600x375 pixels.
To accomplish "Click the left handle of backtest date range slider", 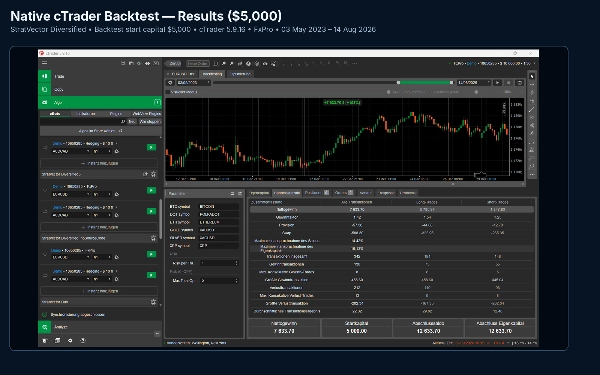I will click(398, 82).
